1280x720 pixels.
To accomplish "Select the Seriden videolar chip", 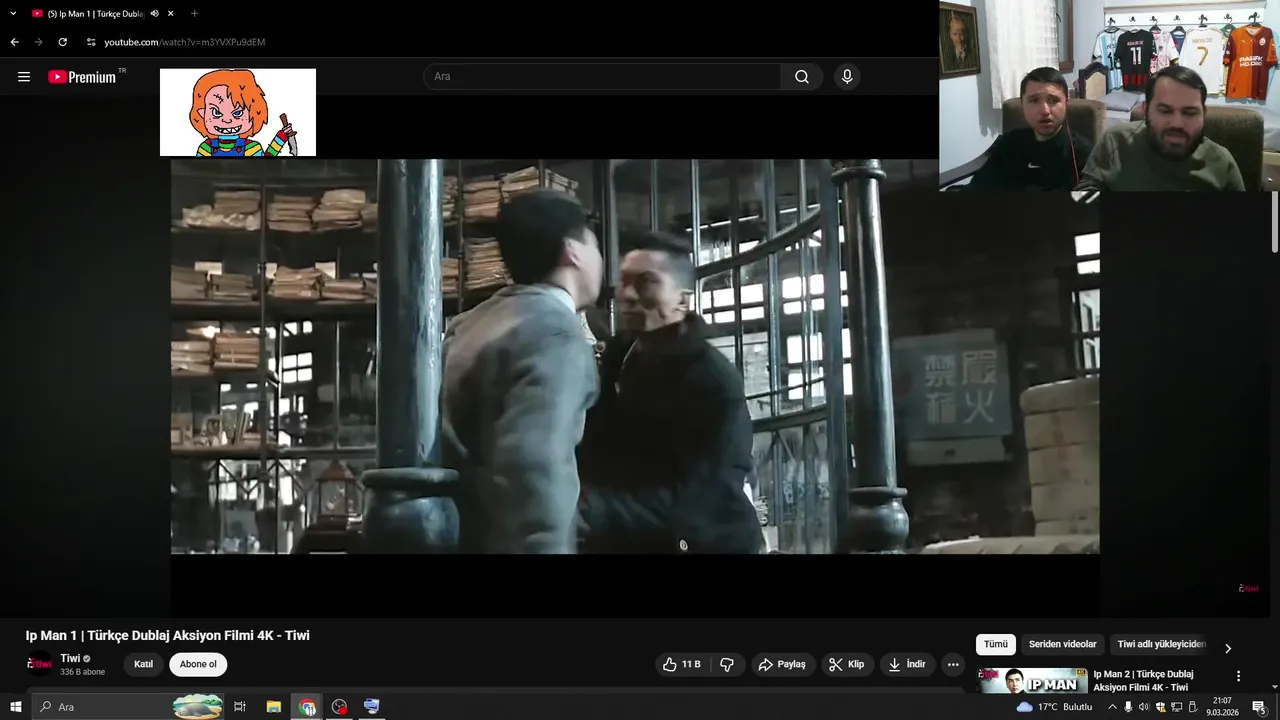I will (x=1063, y=645).
